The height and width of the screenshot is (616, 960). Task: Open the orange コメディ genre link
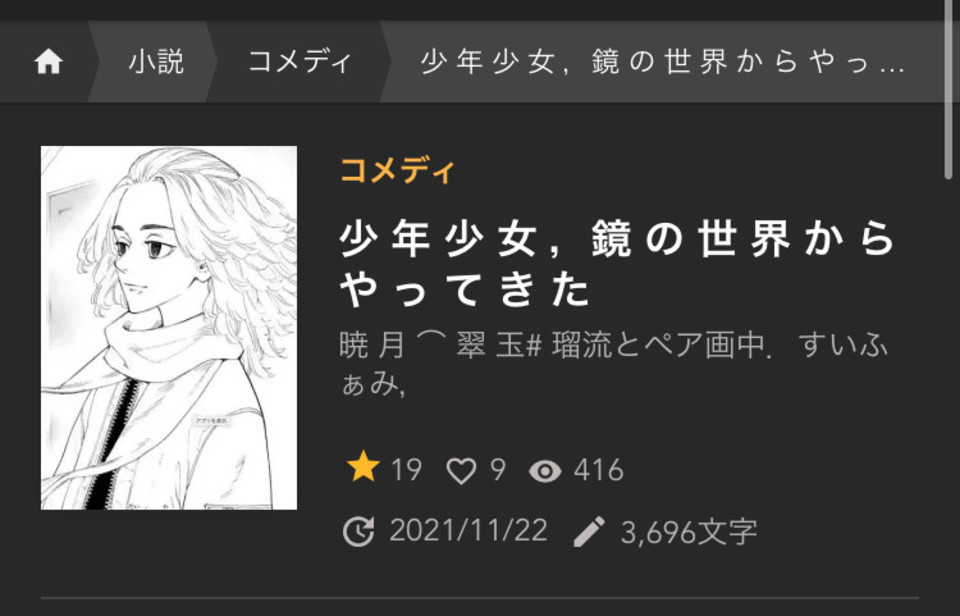tap(397, 170)
